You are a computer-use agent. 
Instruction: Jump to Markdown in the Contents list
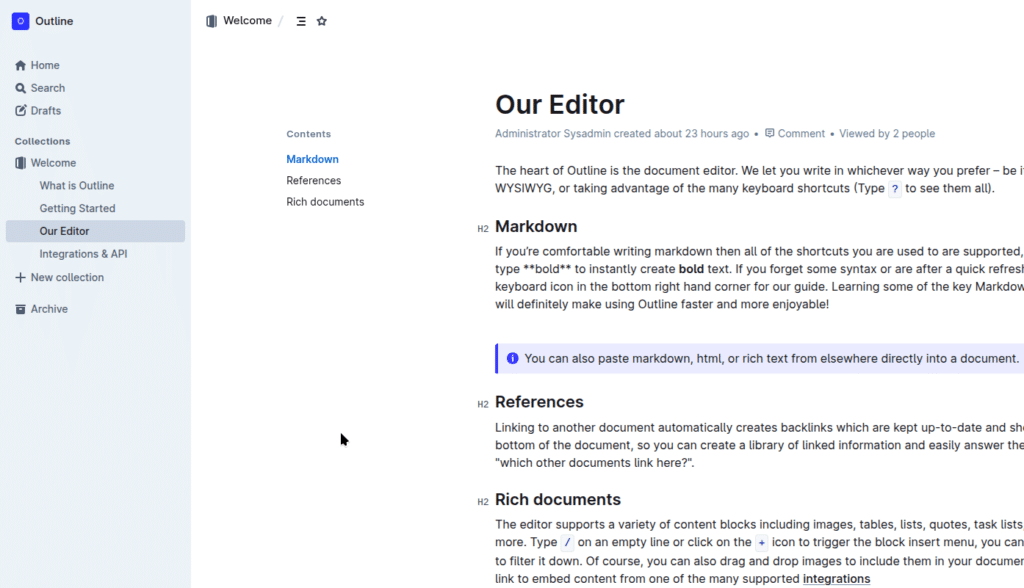pyautogui.click(x=312, y=159)
